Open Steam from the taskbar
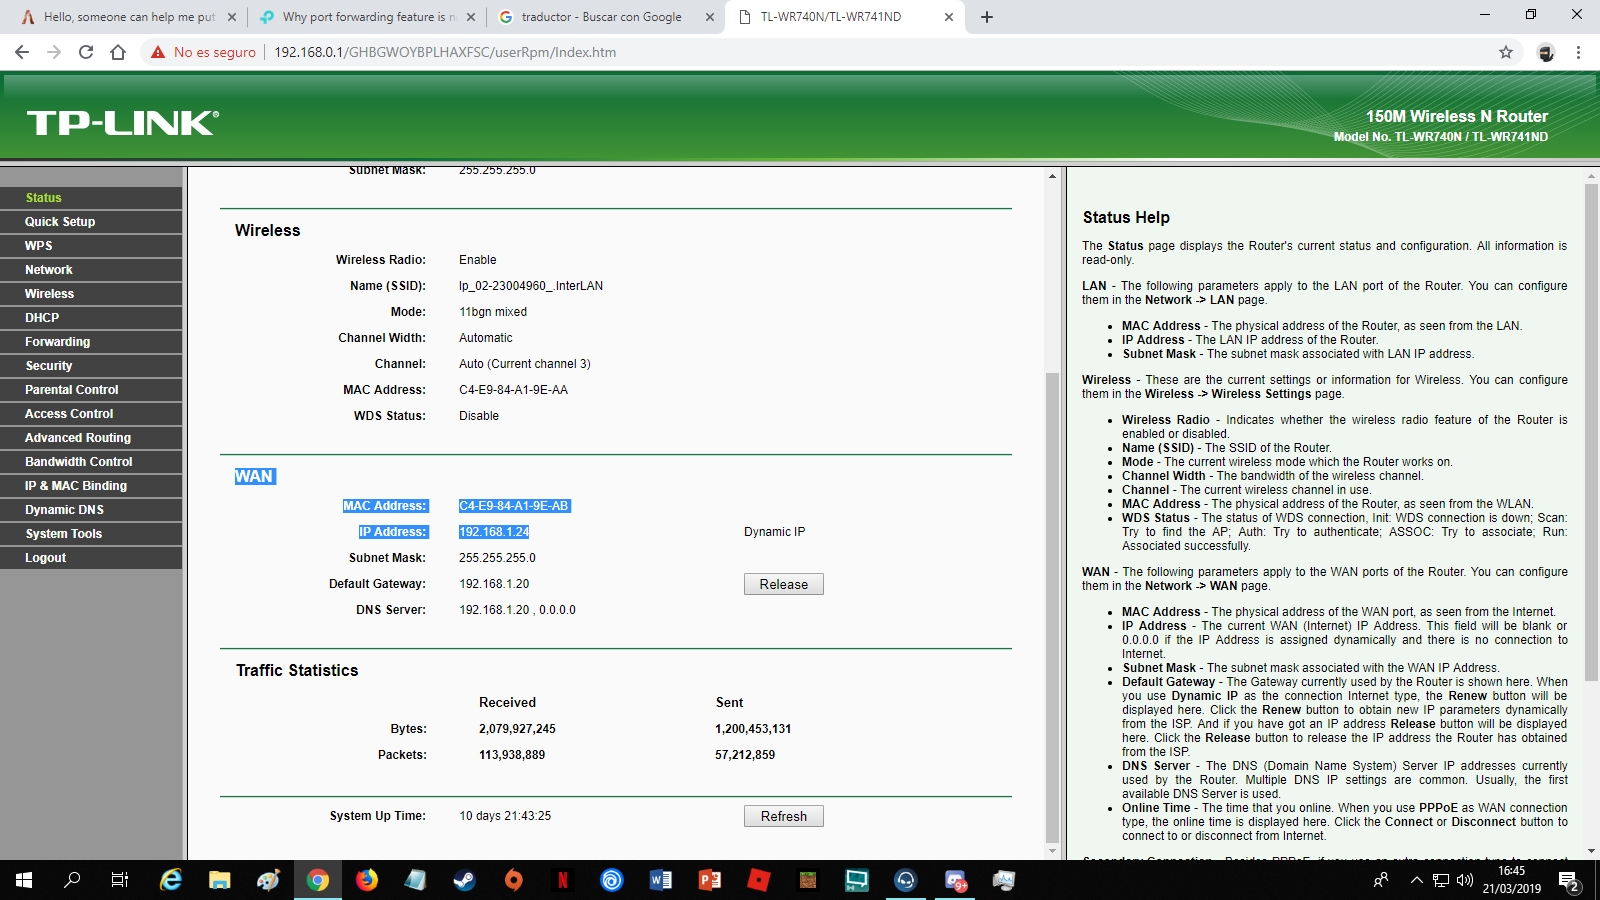 point(465,880)
